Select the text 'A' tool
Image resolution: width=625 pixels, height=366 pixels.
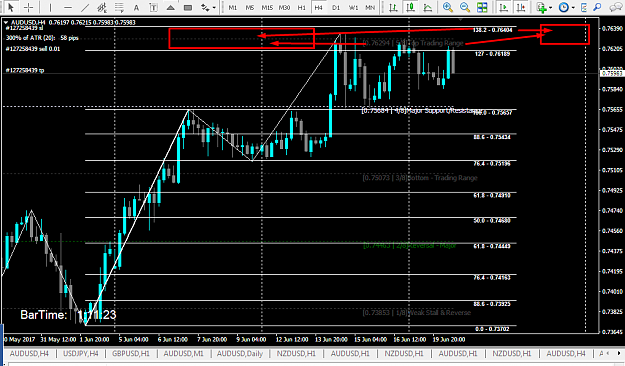coord(136,7)
